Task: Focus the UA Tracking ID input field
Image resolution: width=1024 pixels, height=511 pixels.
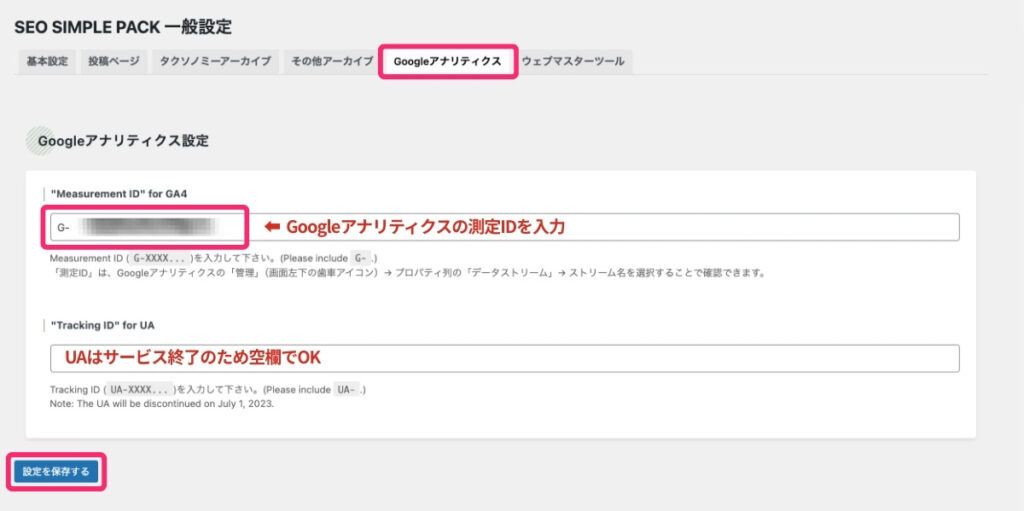Action: point(505,358)
